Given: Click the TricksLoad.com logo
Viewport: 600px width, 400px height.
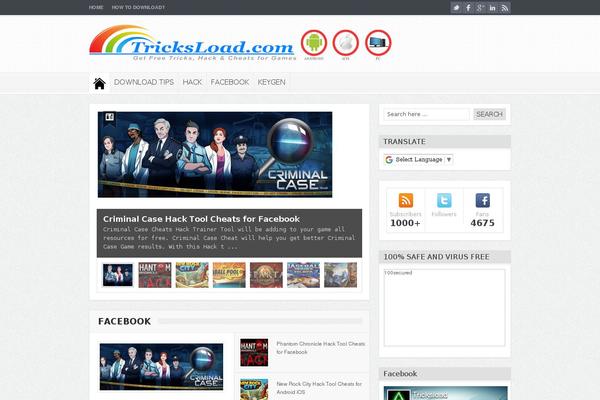Looking at the screenshot, I should [x=193, y=43].
